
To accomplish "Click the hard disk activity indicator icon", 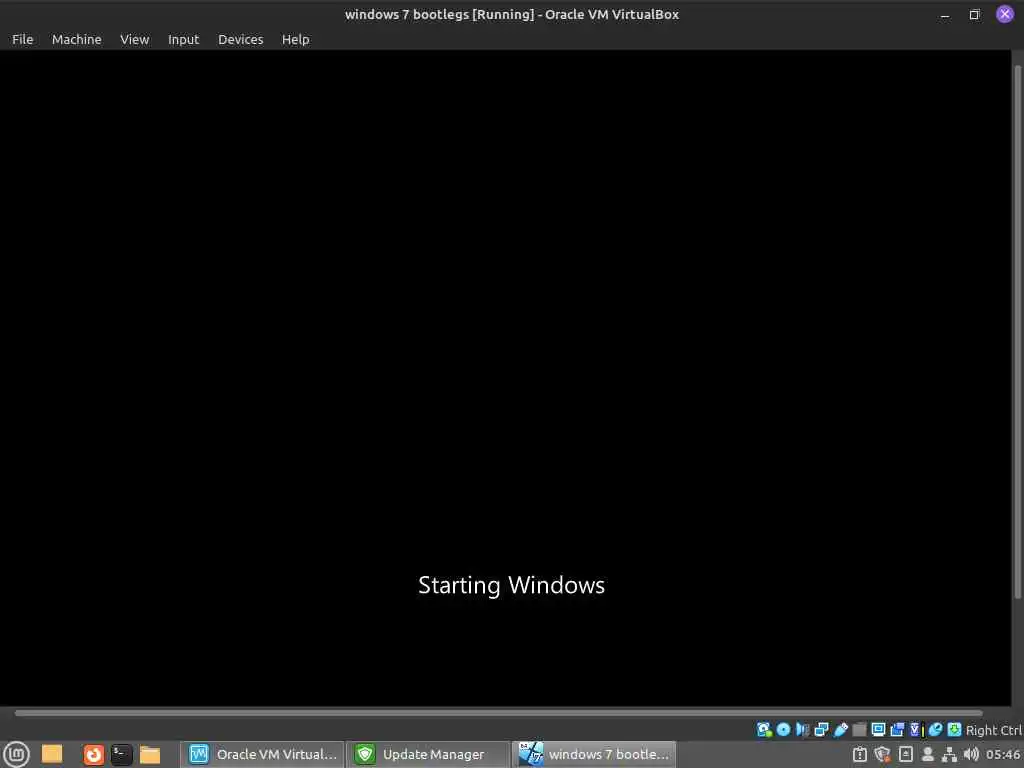I will coord(764,729).
